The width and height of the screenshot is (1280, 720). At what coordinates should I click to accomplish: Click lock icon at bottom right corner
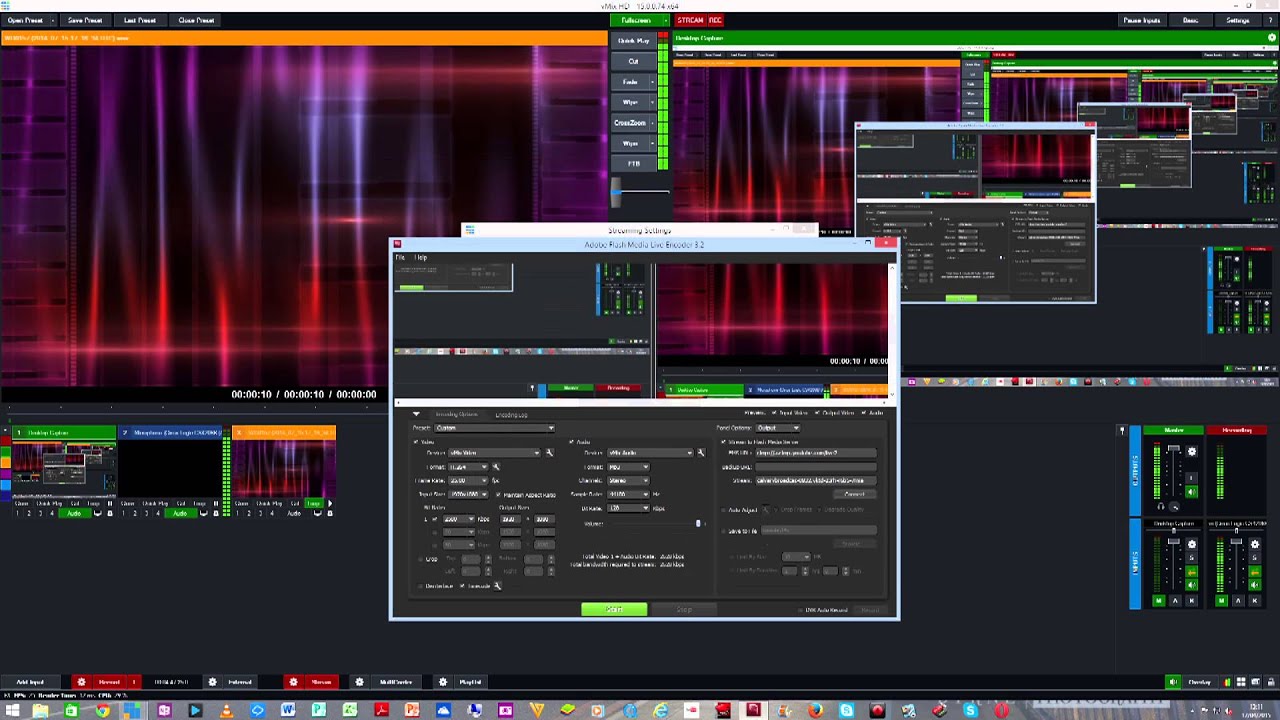click(x=1271, y=682)
